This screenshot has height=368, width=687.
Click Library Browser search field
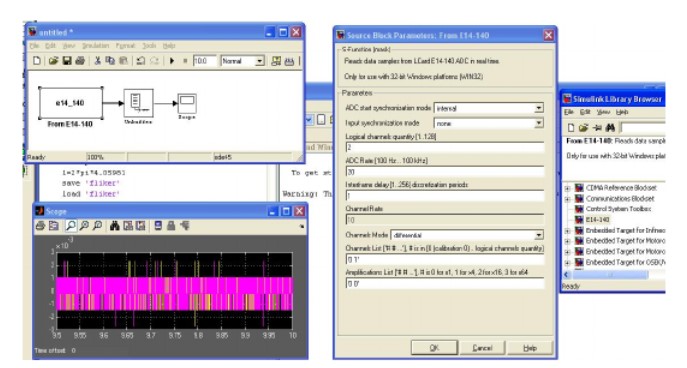(x=643, y=128)
